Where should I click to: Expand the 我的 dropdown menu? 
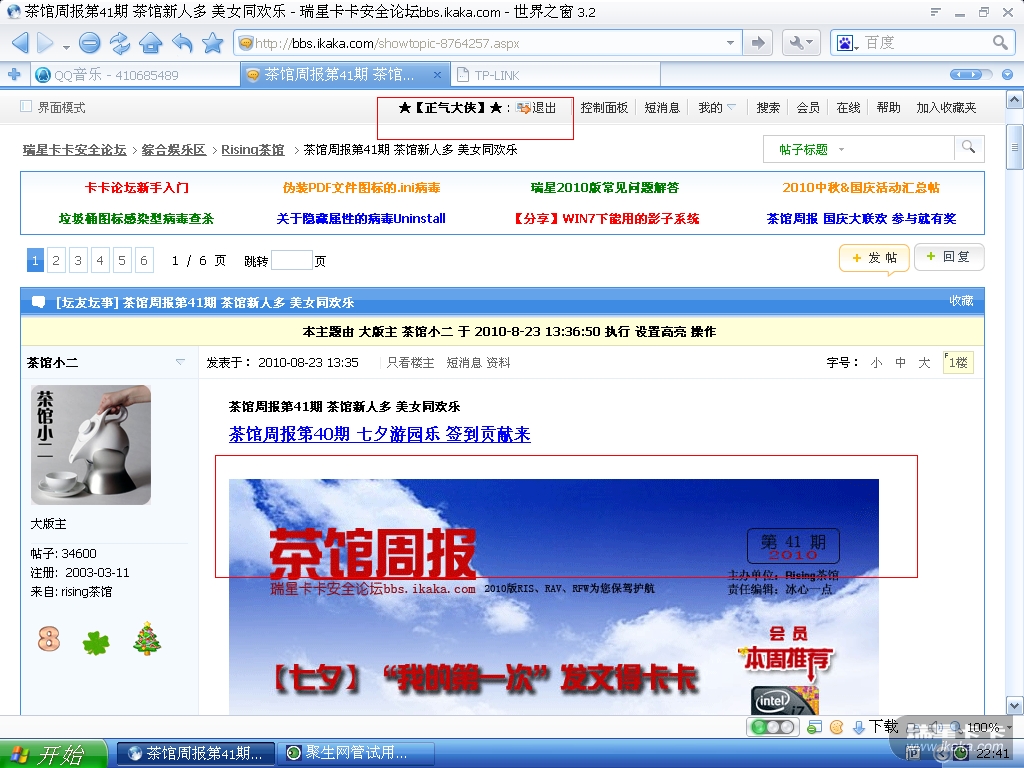[x=717, y=108]
